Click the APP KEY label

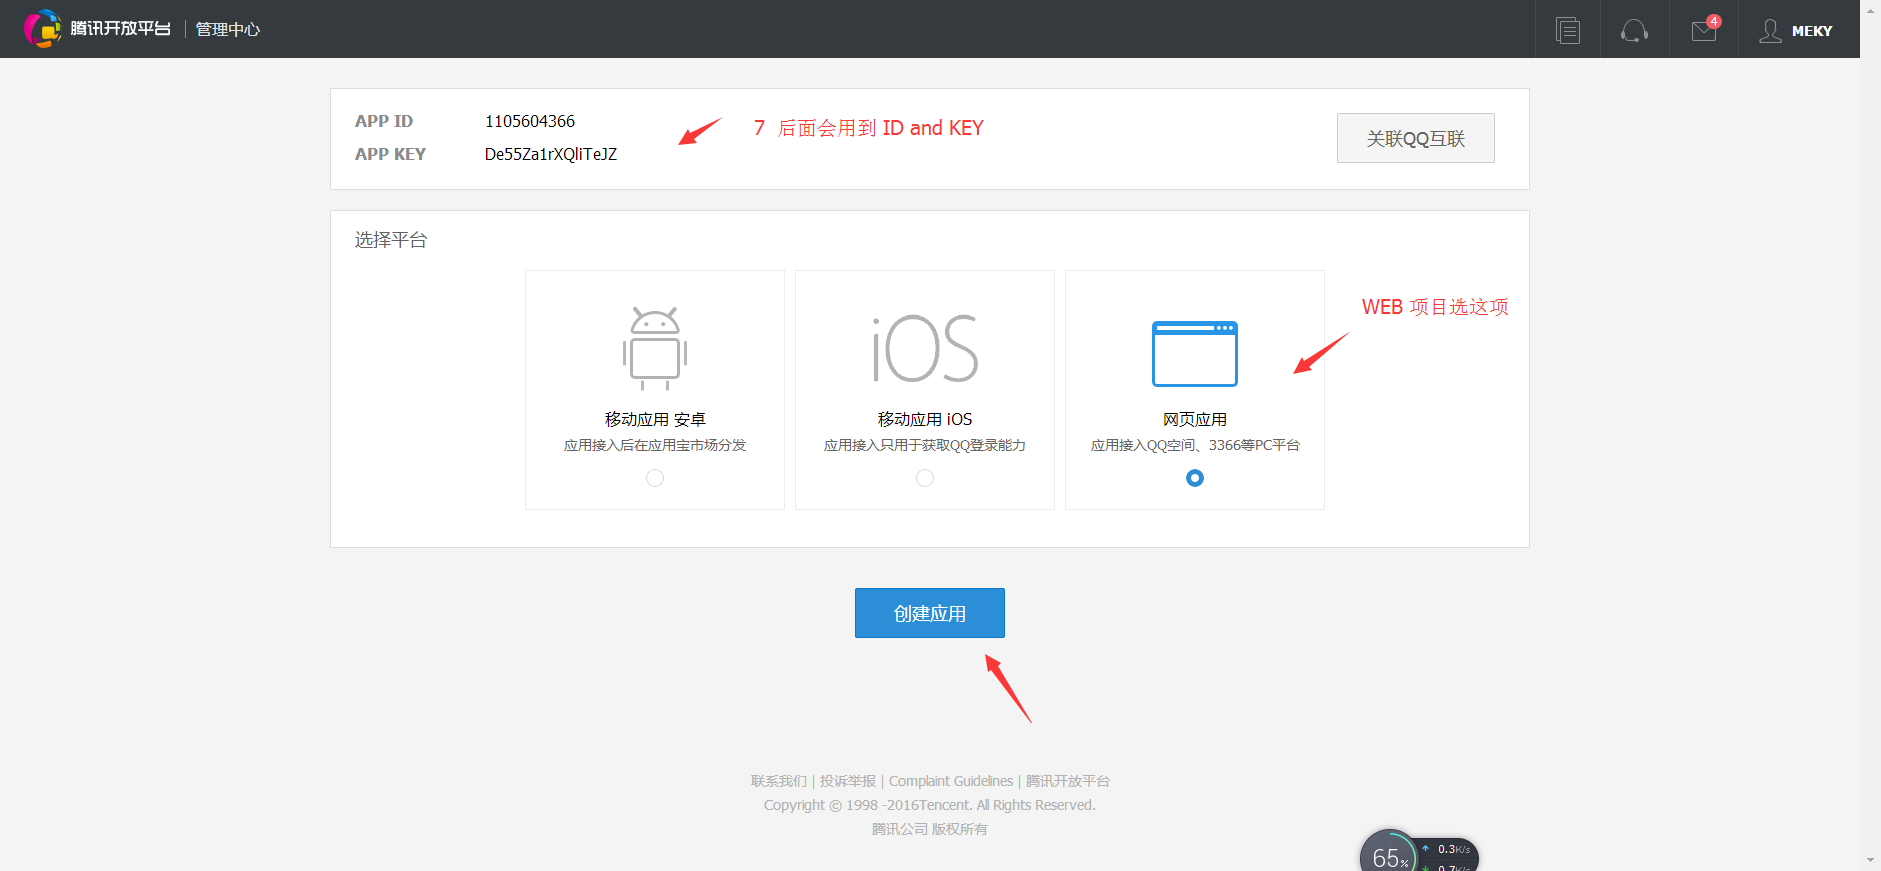(x=391, y=154)
